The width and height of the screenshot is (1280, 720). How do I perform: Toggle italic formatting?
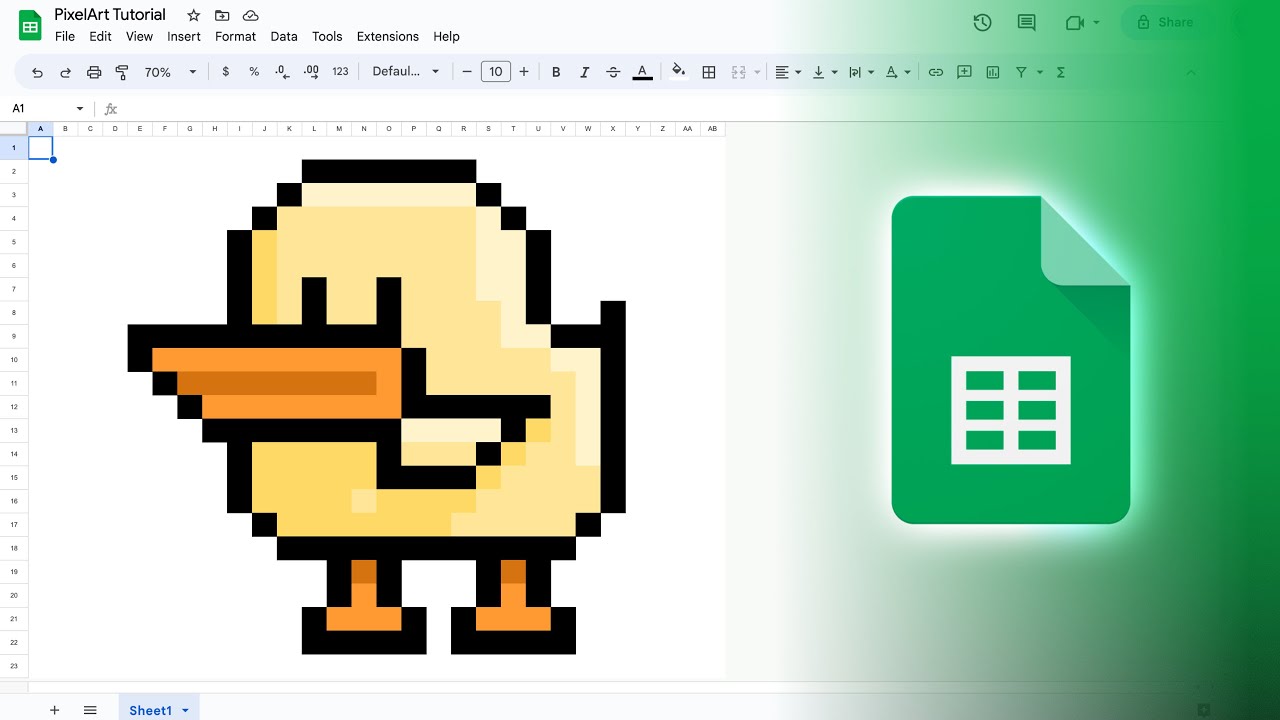[584, 72]
